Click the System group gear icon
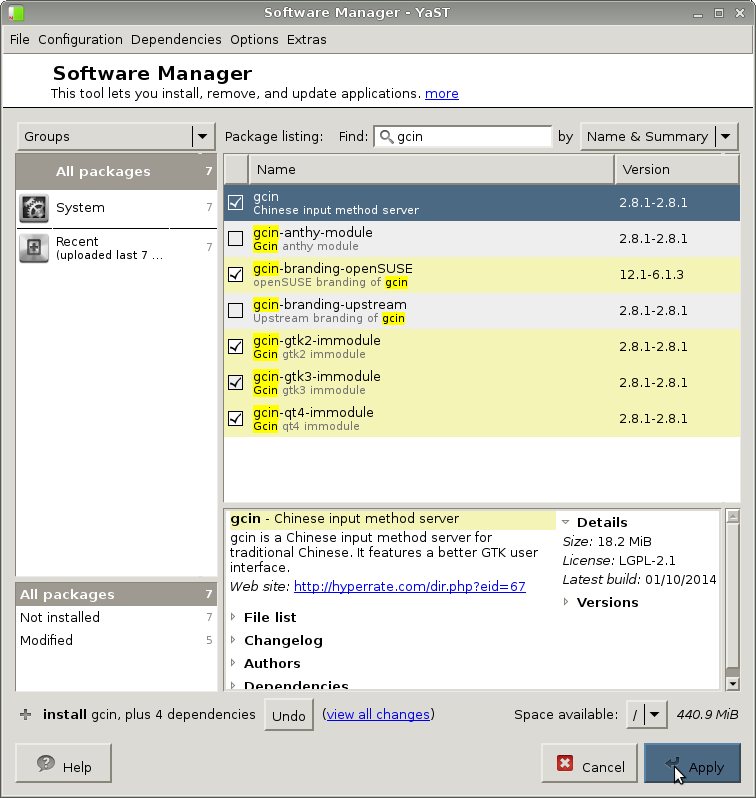Viewport: 756px width, 798px height. [x=34, y=208]
